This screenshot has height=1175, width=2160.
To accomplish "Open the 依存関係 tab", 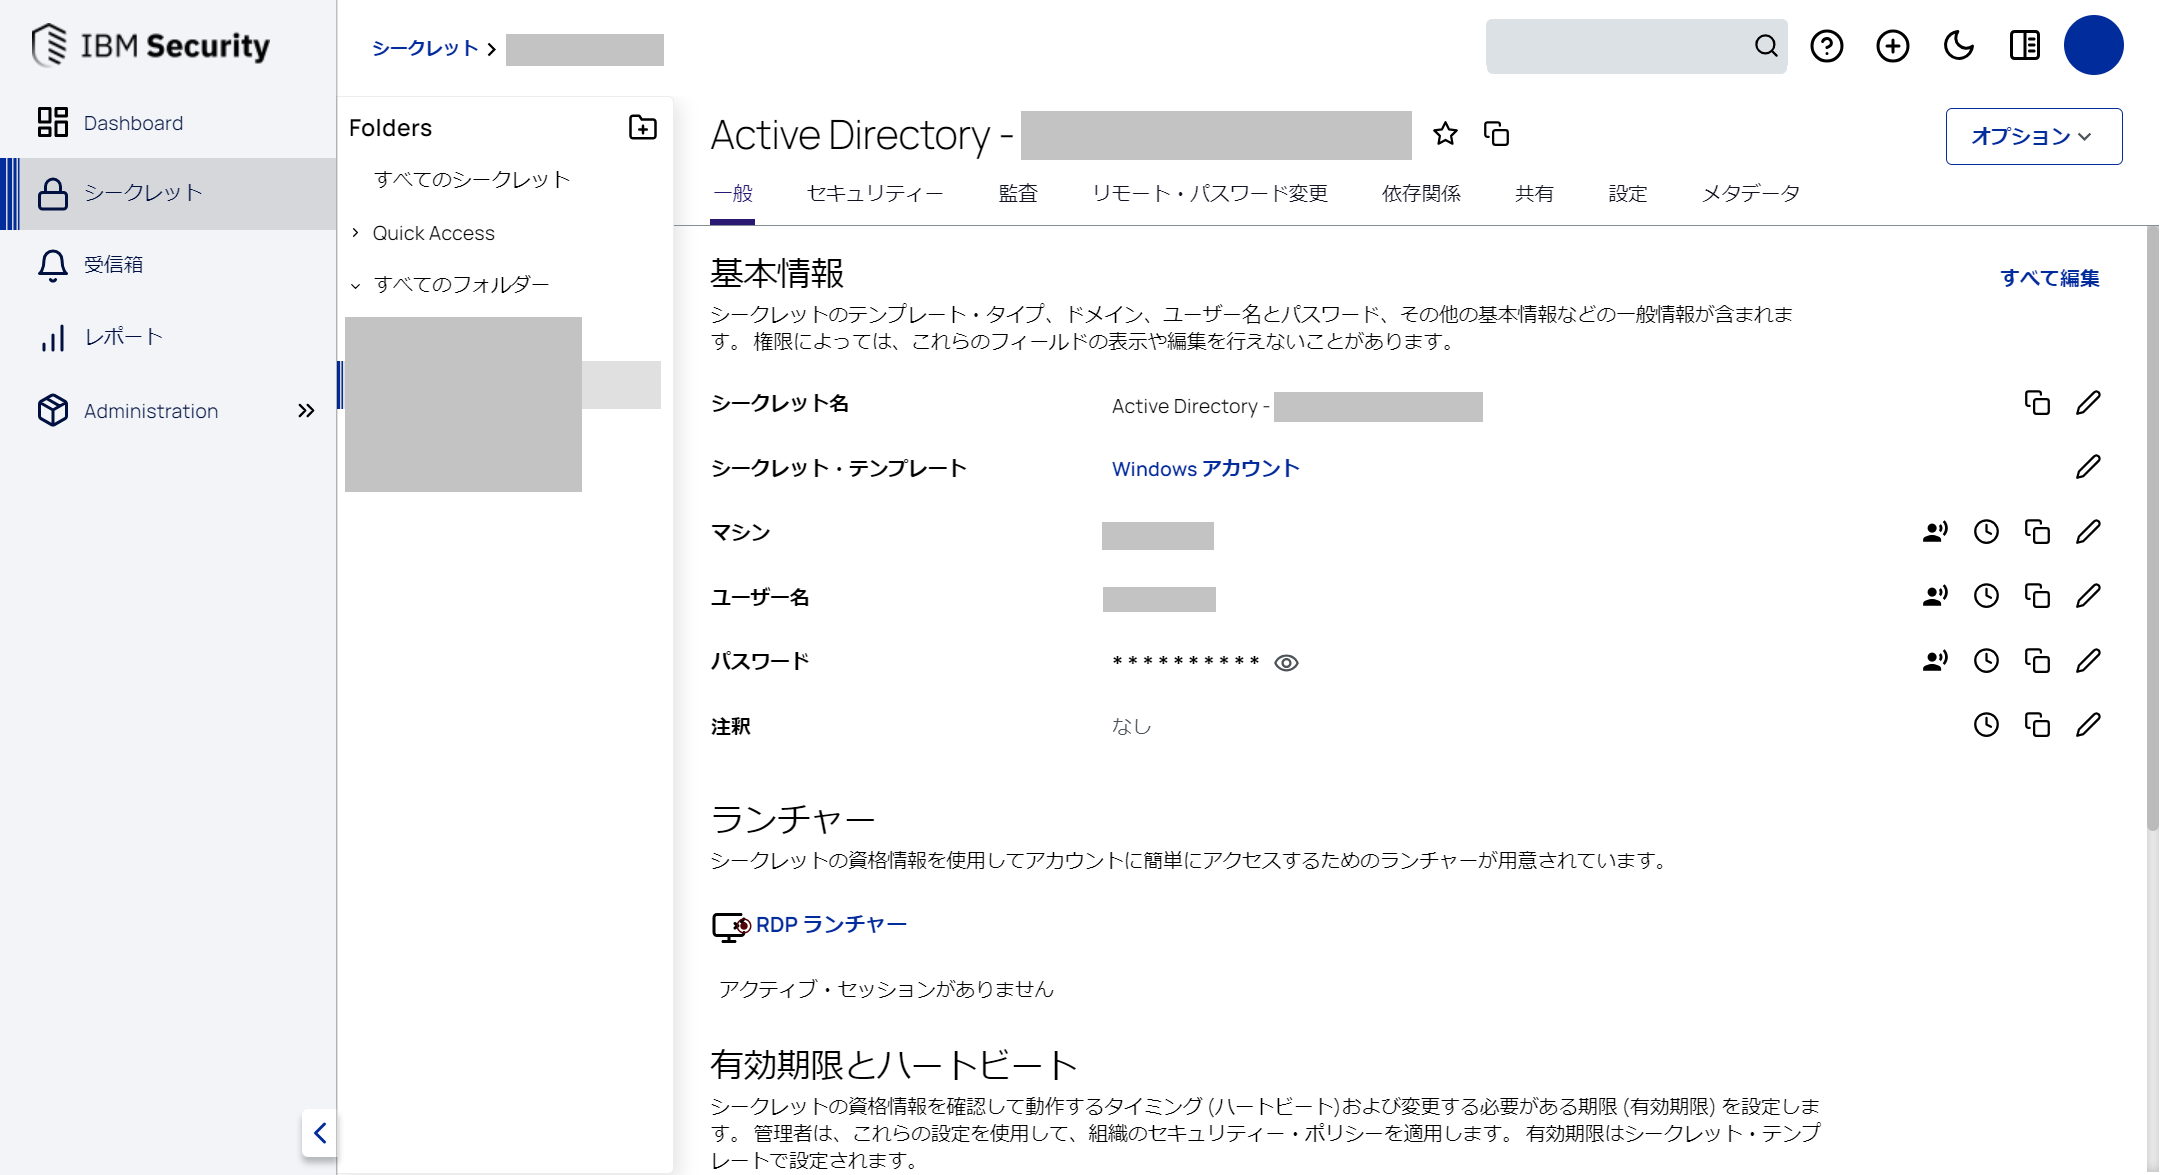I will click(x=1421, y=194).
